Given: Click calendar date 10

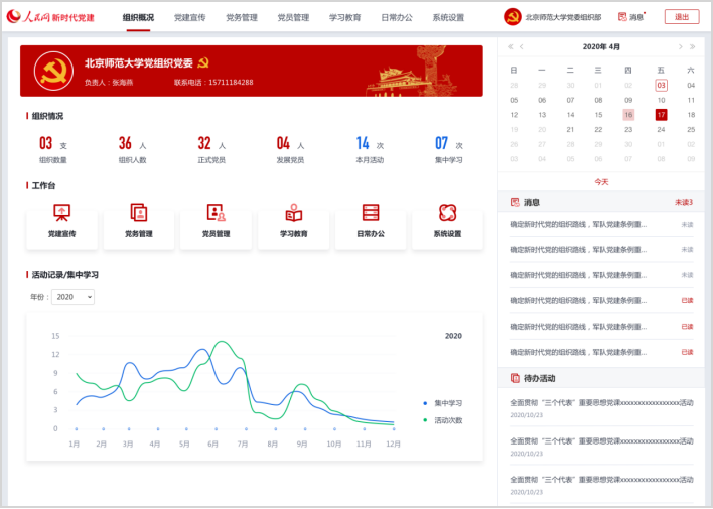Looking at the screenshot, I should pyautogui.click(x=661, y=101).
